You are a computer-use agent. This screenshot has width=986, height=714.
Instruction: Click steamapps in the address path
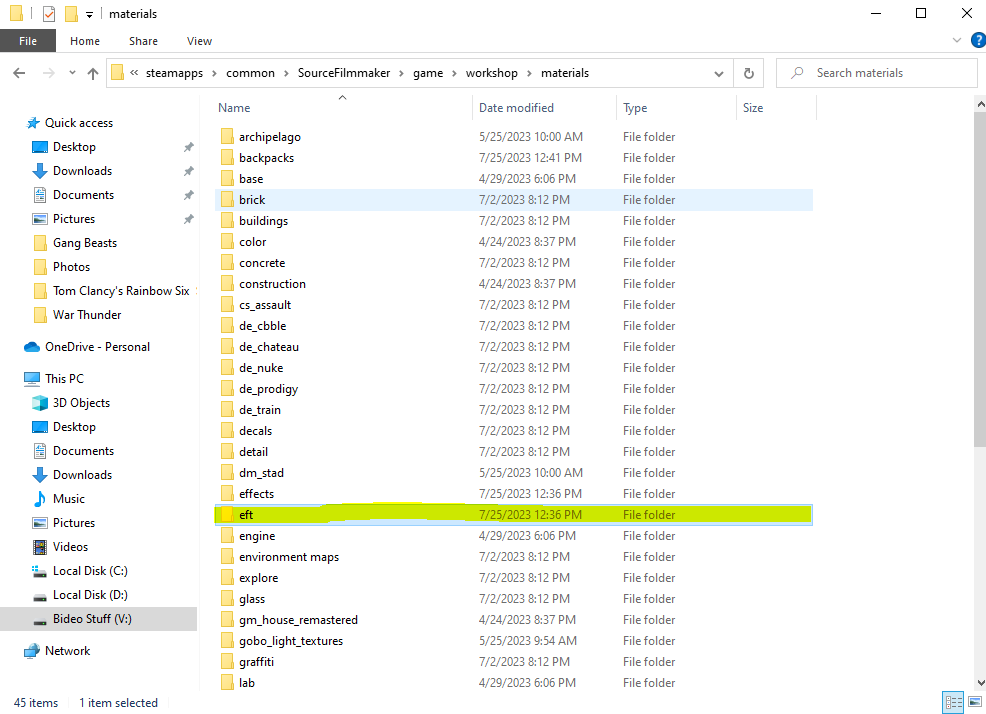click(174, 73)
